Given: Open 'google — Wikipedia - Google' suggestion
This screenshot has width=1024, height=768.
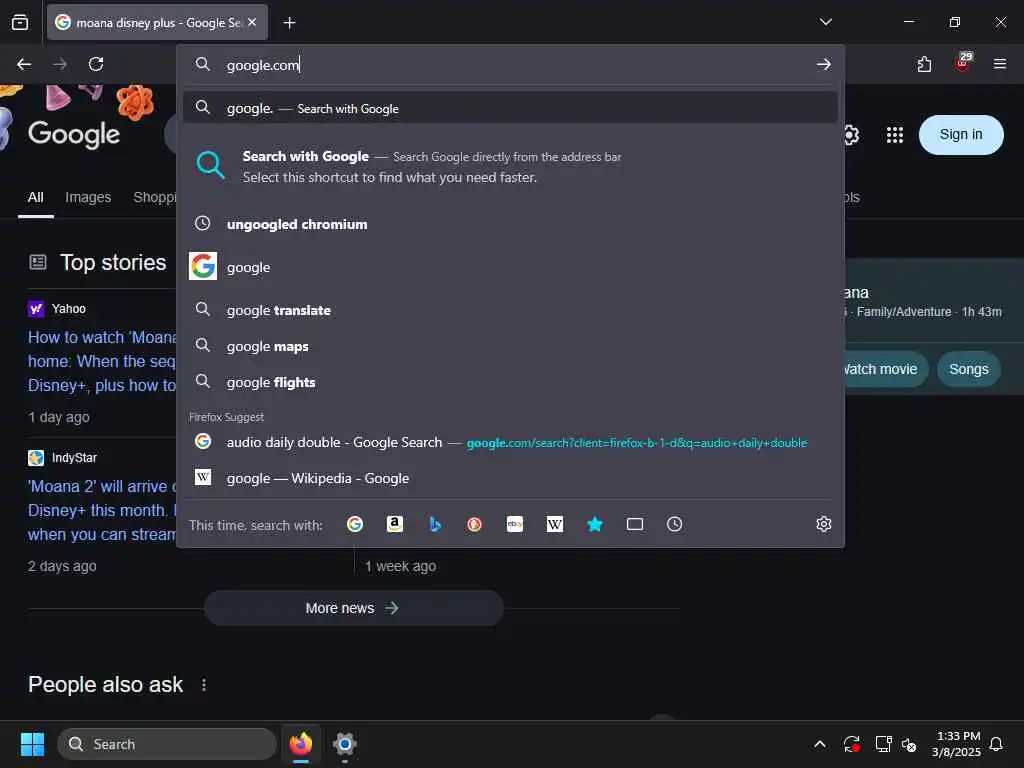Looking at the screenshot, I should tap(510, 478).
